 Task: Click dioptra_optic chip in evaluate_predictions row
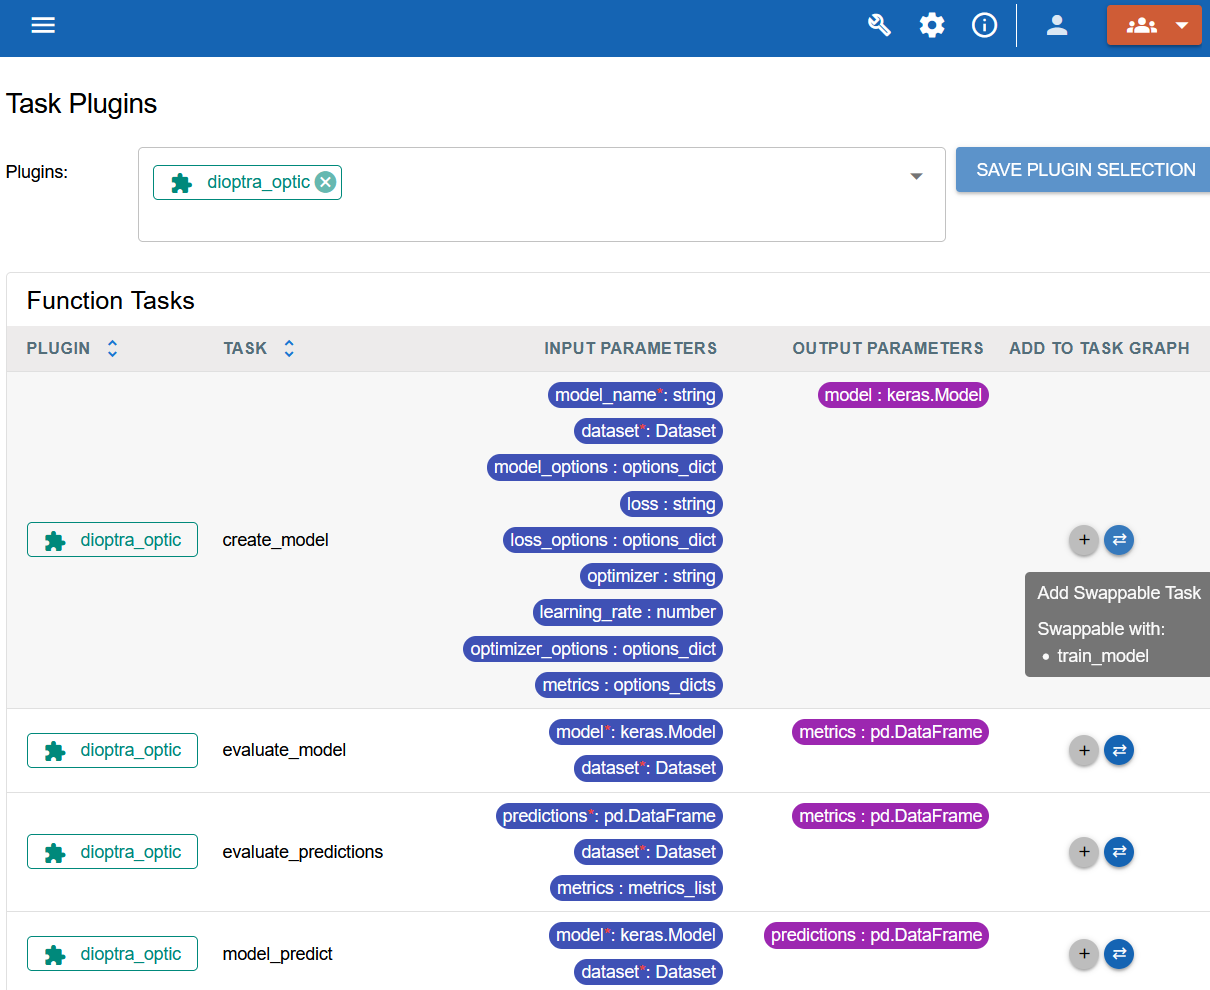tap(112, 852)
